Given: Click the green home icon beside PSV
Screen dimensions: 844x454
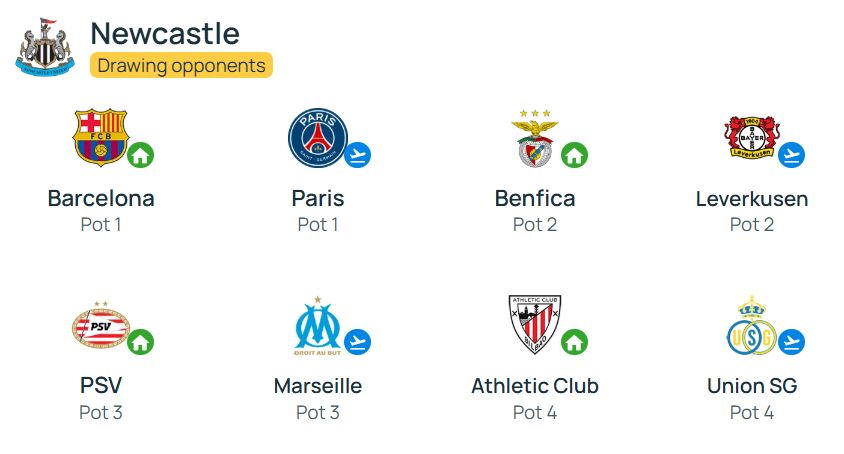Looking at the screenshot, I should click(x=140, y=342).
